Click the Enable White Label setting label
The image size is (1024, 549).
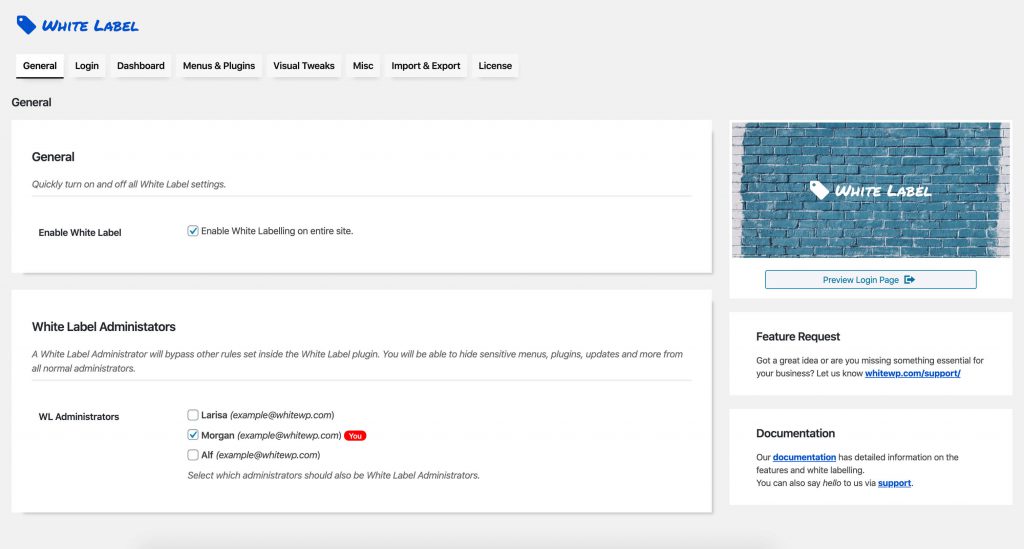point(80,232)
